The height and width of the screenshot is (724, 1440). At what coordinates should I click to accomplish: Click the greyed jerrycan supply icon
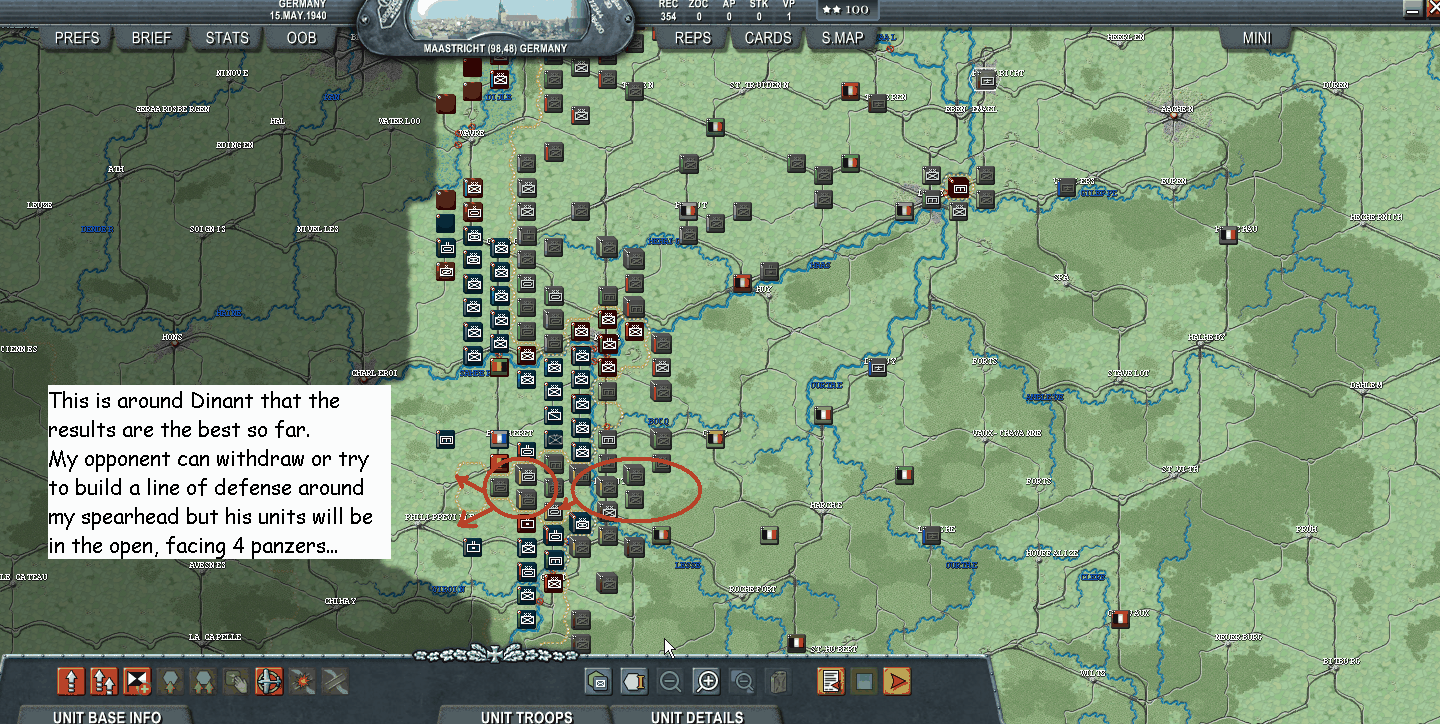click(777, 682)
